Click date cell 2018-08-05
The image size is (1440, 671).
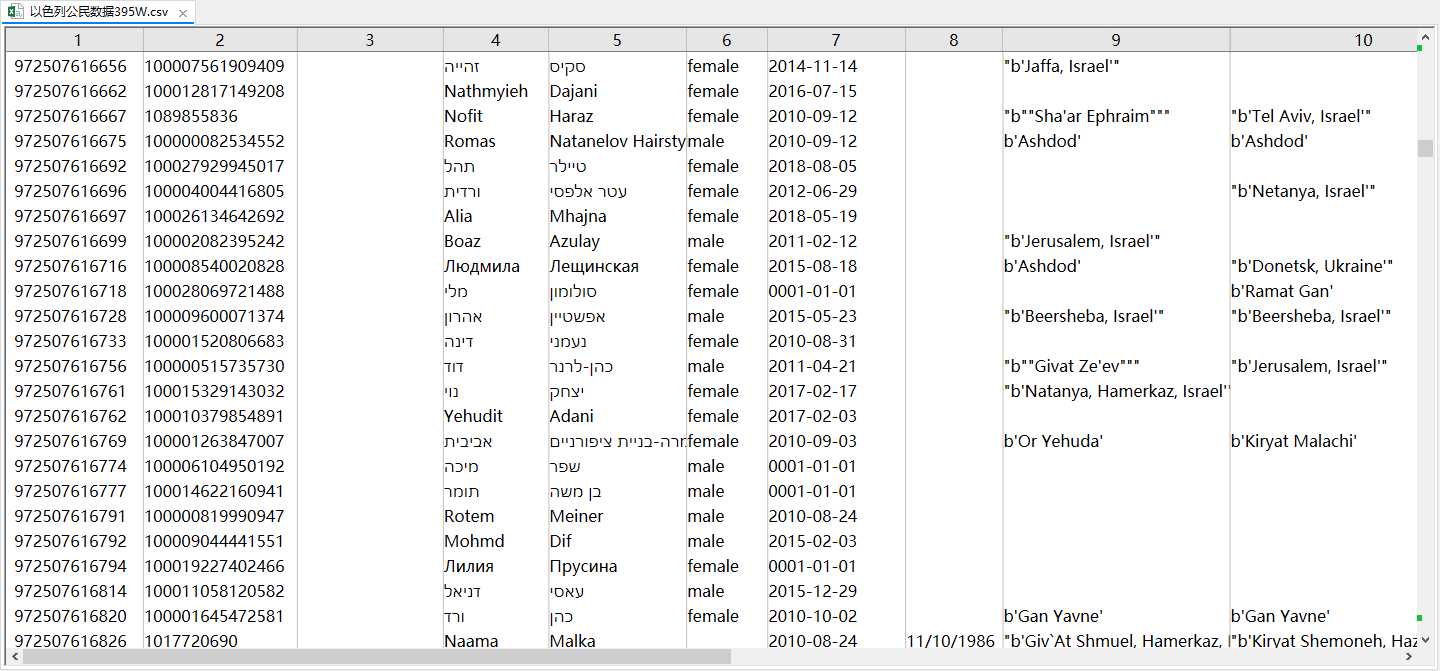[x=812, y=166]
